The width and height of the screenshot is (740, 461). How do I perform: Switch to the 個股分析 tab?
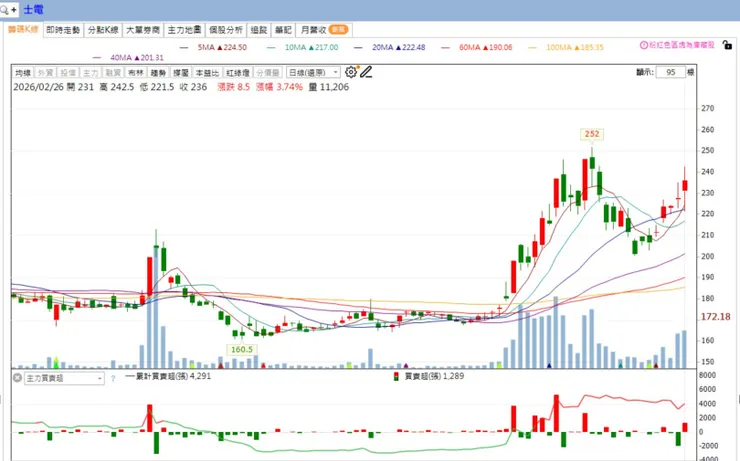226,30
